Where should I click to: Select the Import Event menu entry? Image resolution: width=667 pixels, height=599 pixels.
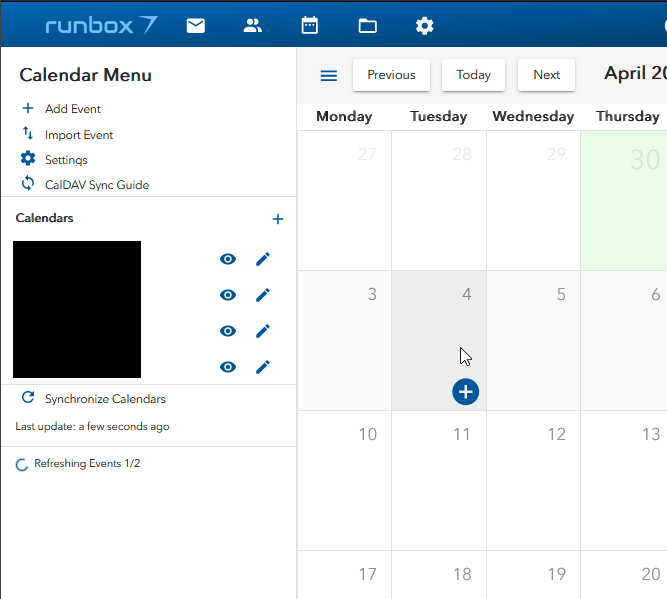tap(79, 135)
